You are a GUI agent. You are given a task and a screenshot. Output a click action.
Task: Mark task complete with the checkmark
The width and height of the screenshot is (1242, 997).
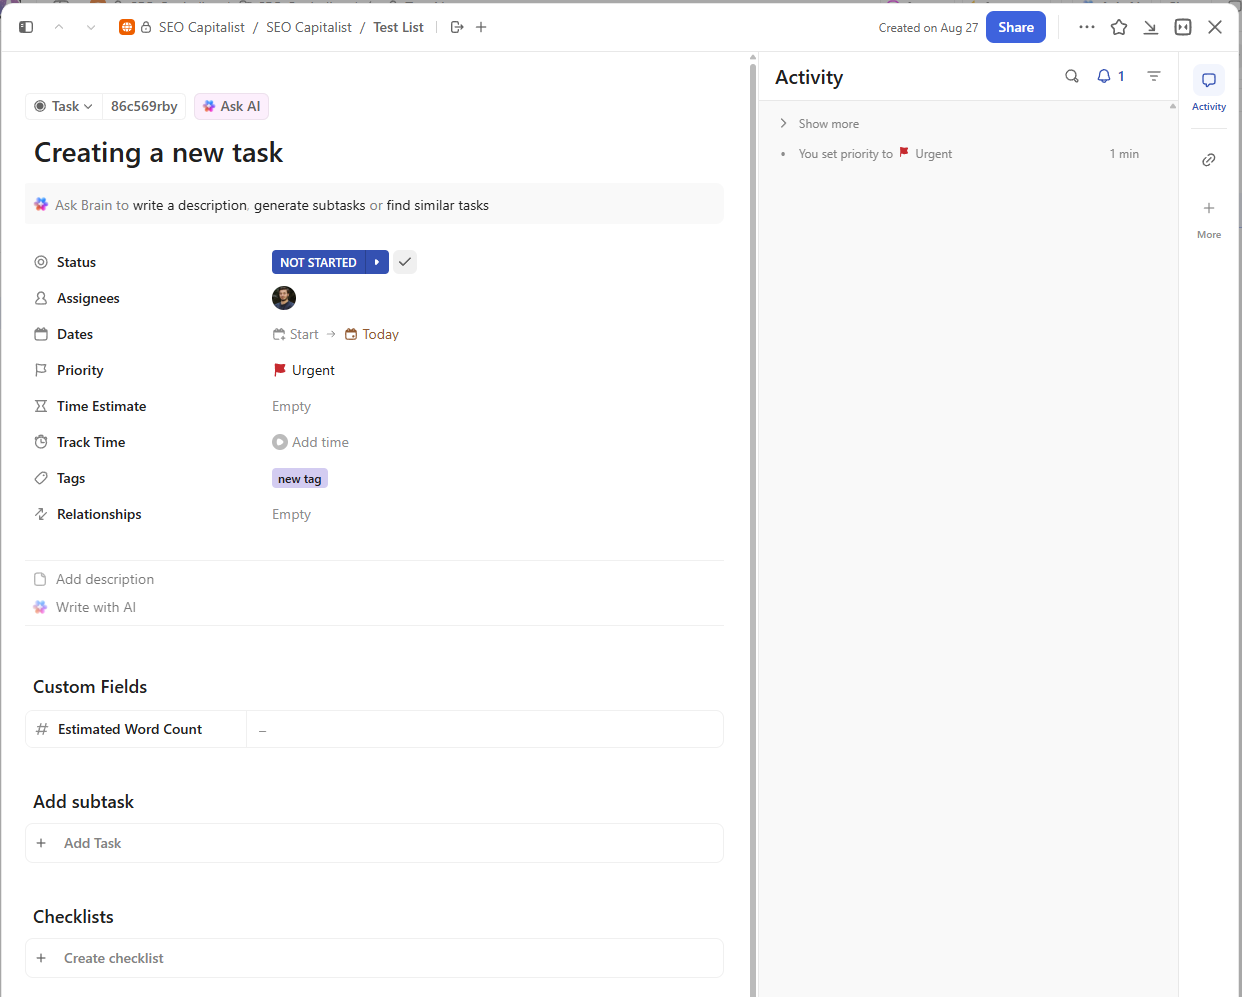tap(404, 261)
